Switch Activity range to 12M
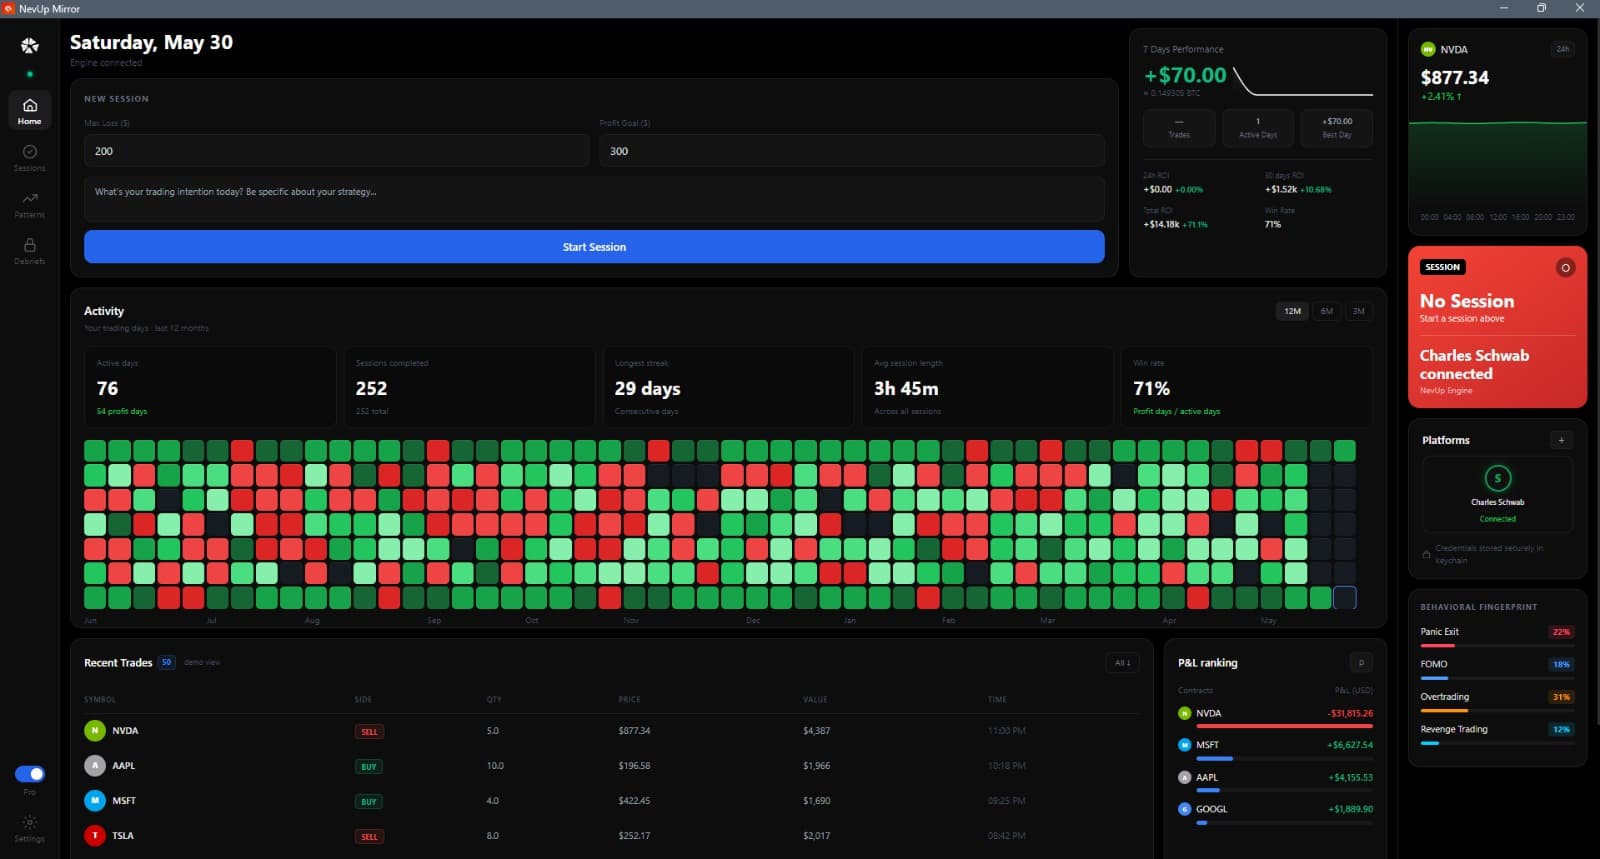Screen dimensions: 1600x859 [x=1293, y=311]
